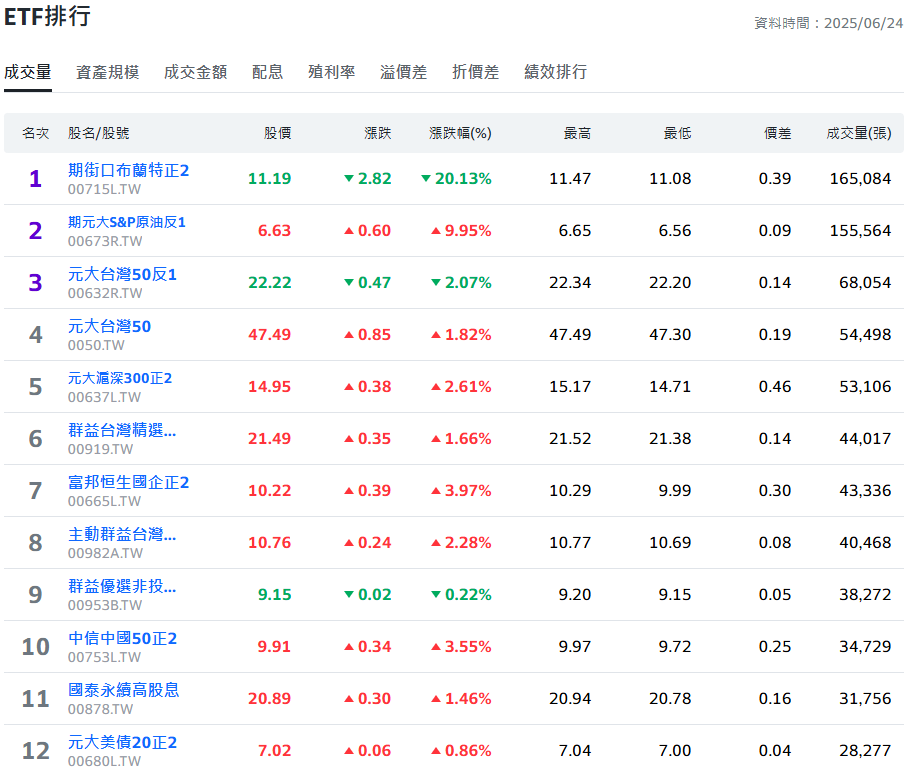
Task: Open 中信中國50正2 ETF link
Action: (122, 638)
